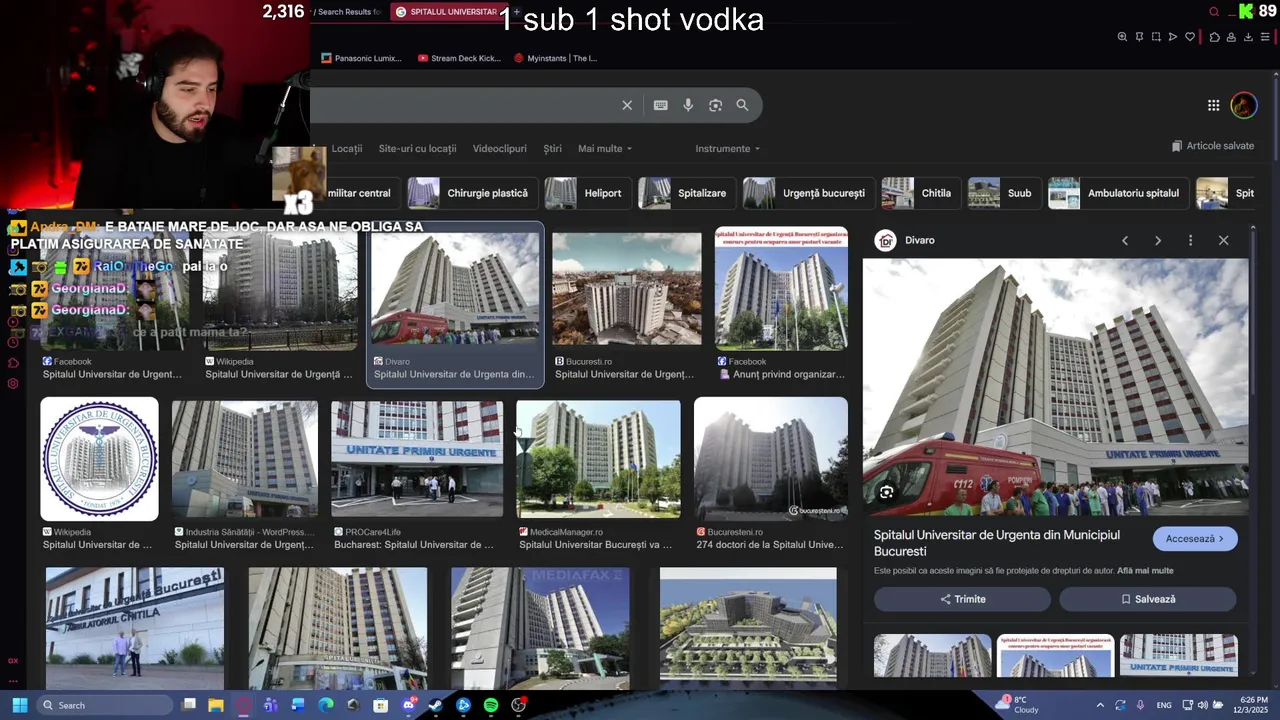Clear the Google search box with X
The width and height of the screenshot is (1280, 720).
coord(627,105)
